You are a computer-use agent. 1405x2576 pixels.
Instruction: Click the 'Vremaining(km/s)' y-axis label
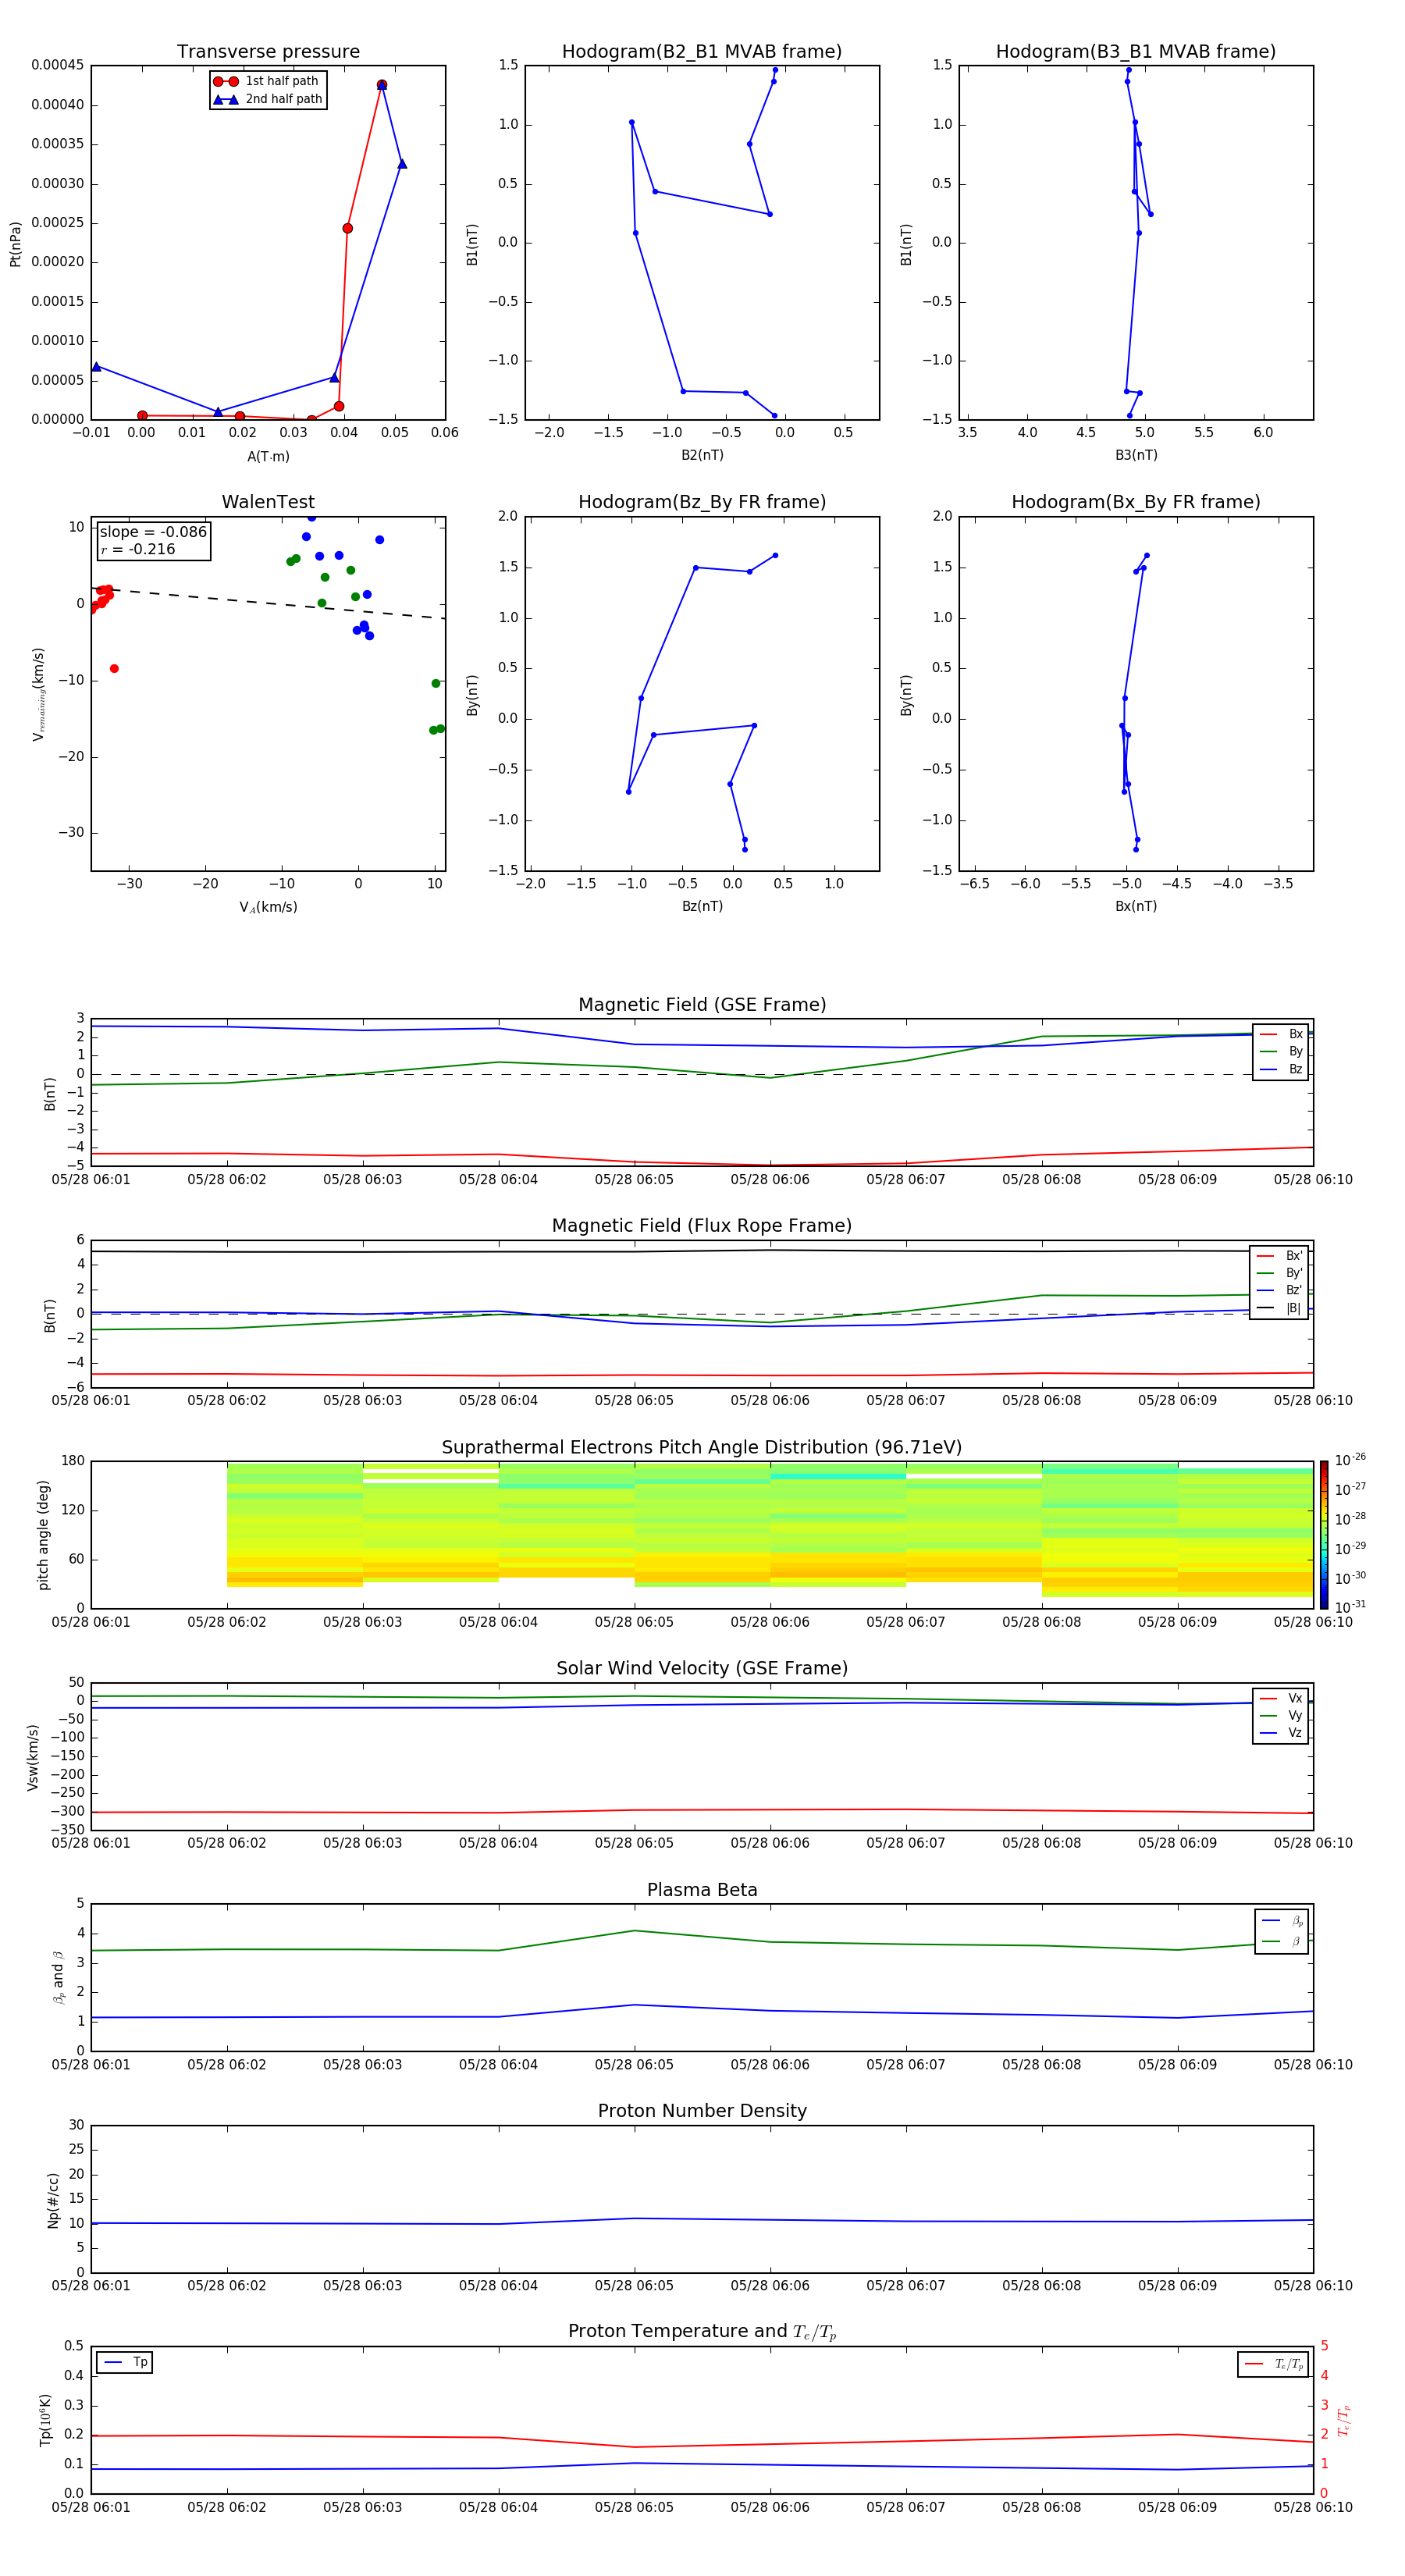tap(39, 694)
